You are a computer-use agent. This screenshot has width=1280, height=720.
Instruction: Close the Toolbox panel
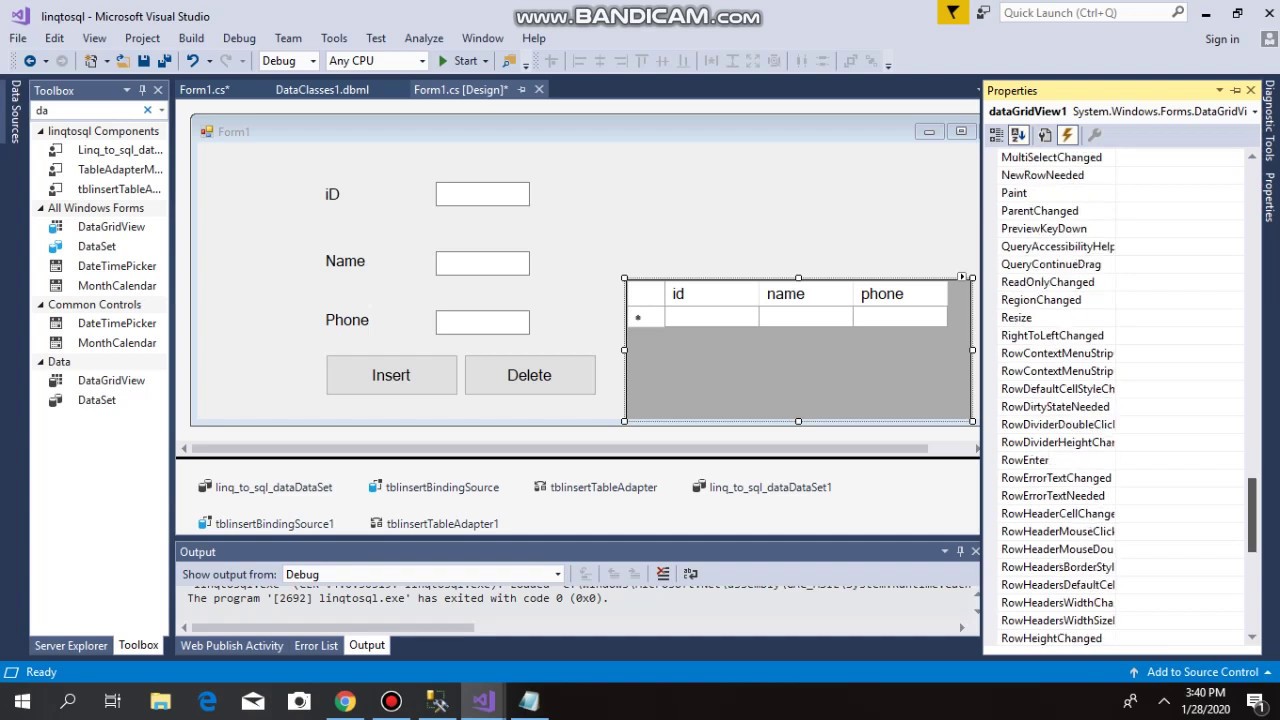coord(158,90)
